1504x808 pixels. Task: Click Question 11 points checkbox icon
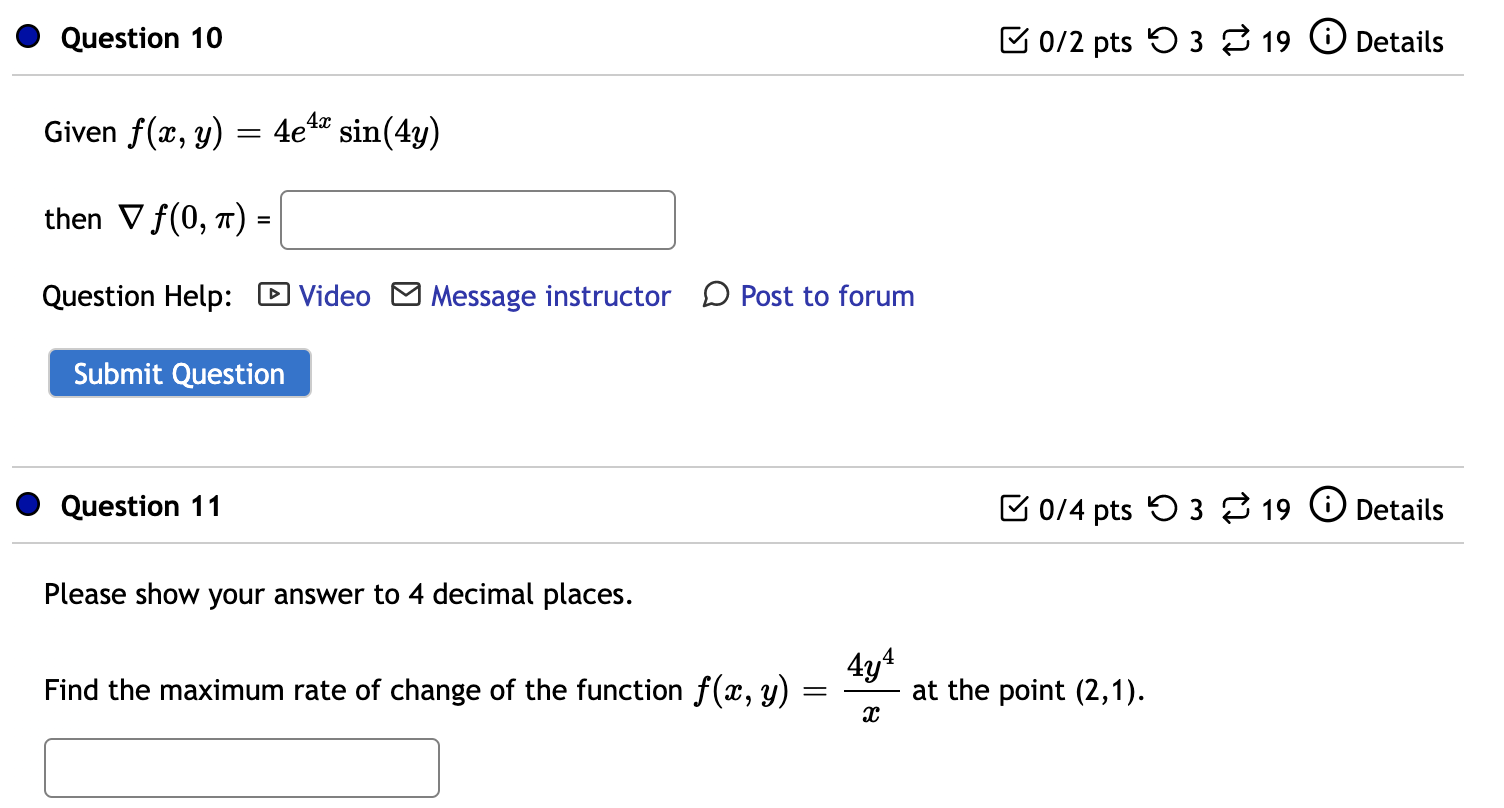tap(1014, 509)
